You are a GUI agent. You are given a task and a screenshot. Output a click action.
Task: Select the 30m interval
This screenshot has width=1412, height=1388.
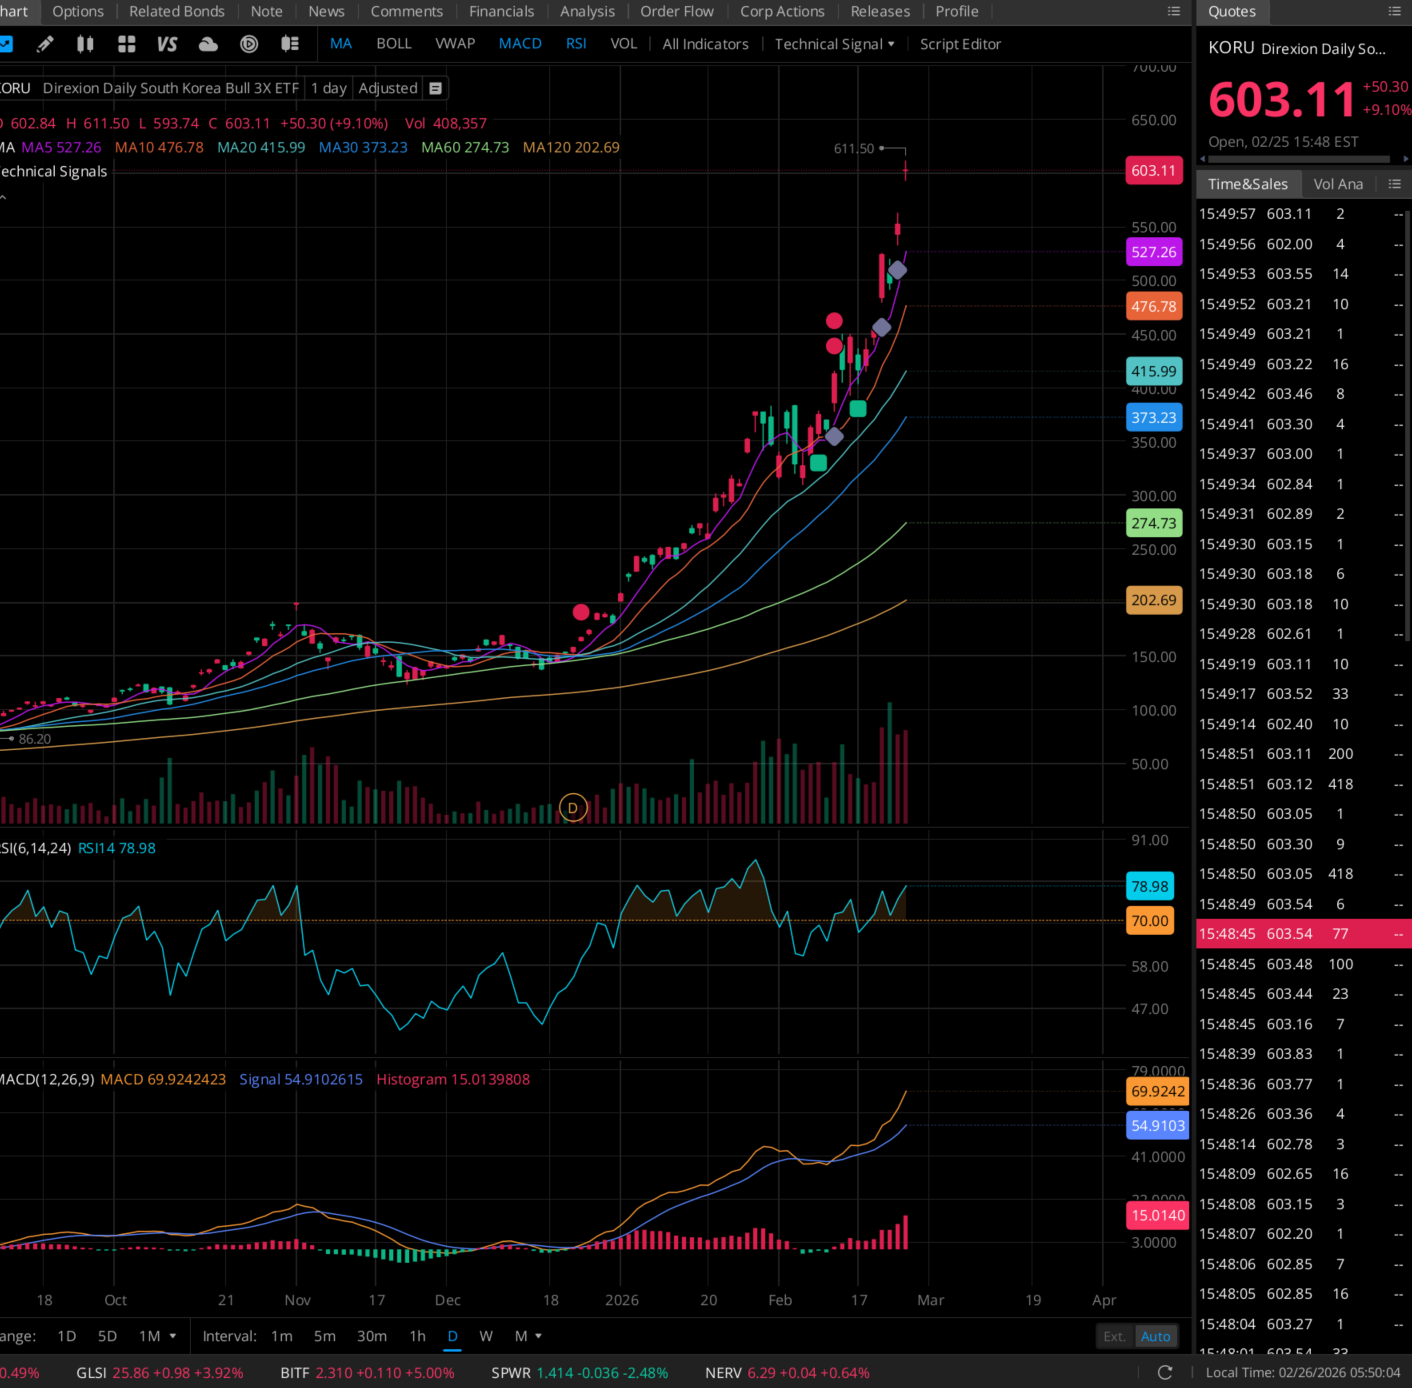click(372, 1336)
